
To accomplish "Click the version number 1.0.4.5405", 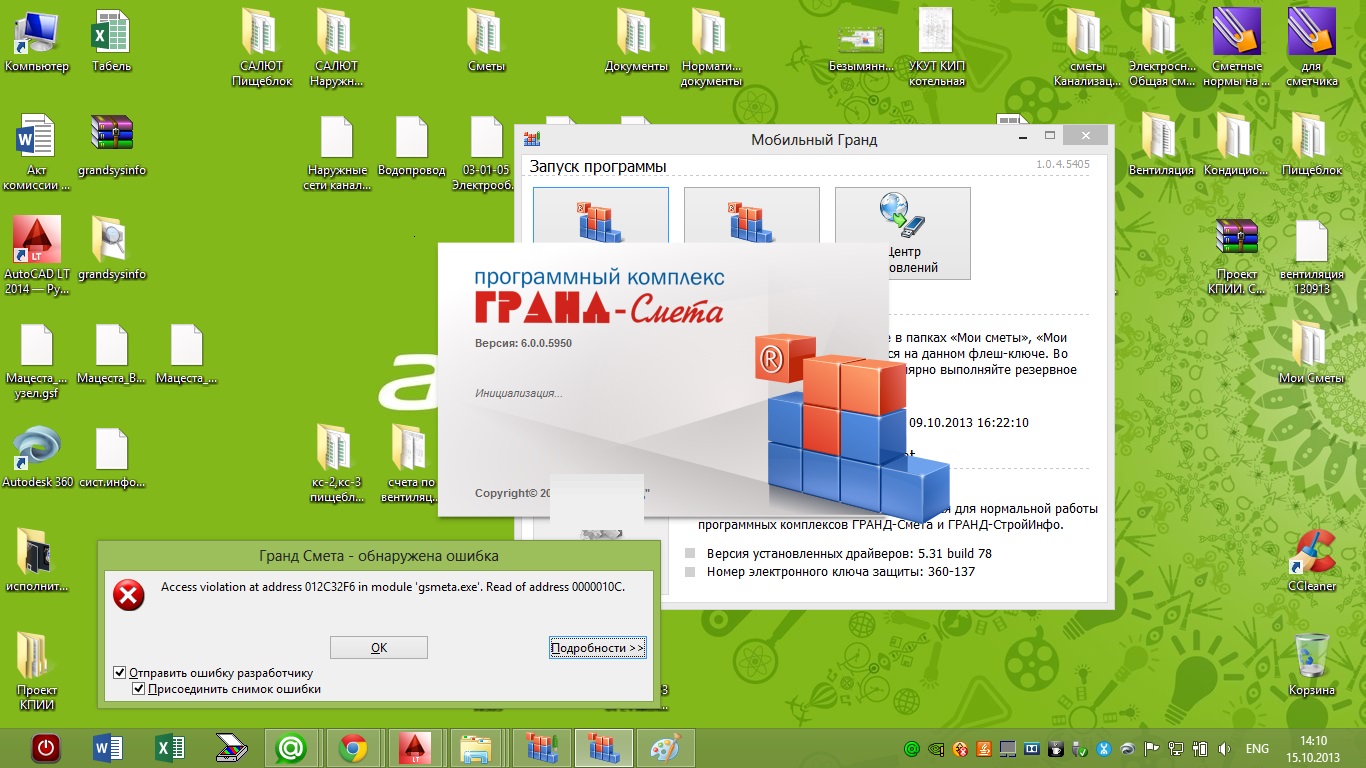I will (x=1062, y=163).
